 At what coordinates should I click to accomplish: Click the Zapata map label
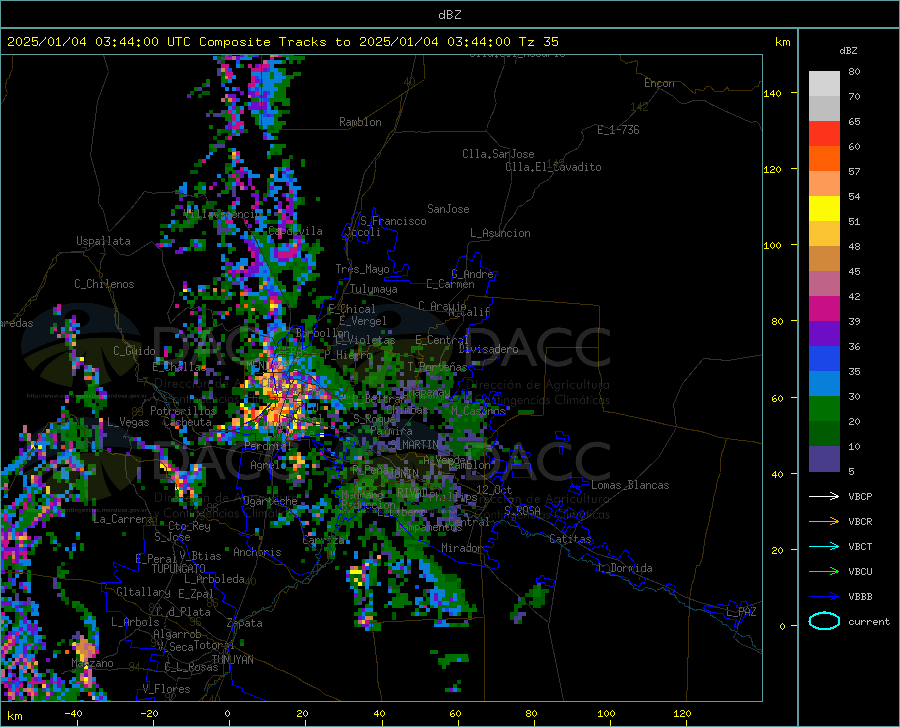pyautogui.click(x=245, y=623)
